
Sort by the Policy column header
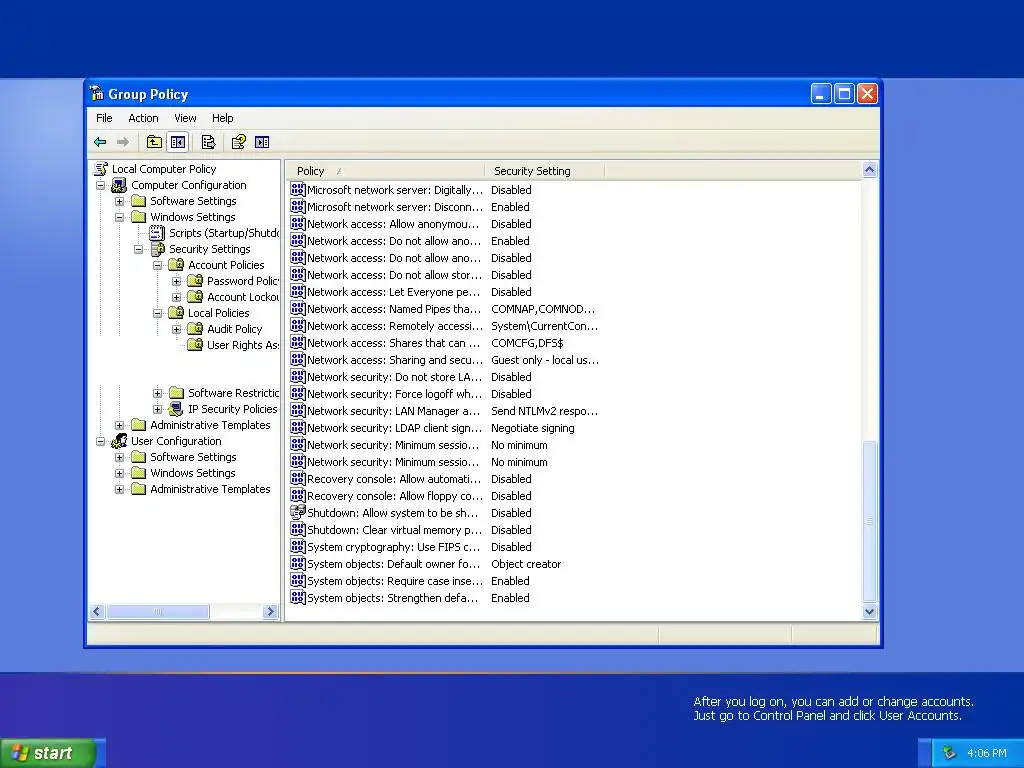385,171
